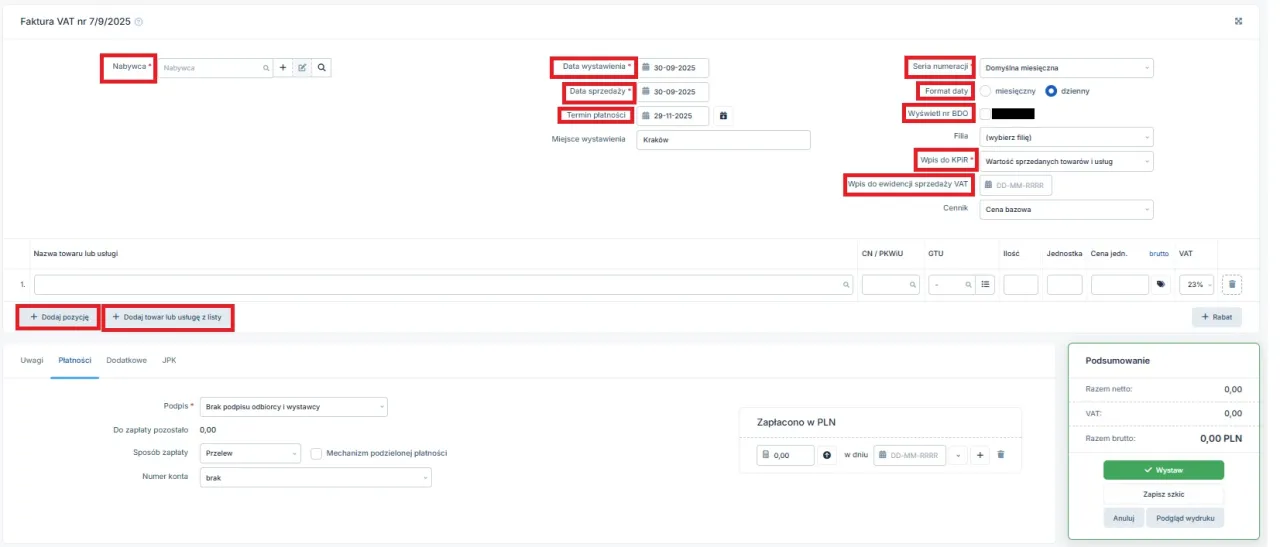This screenshot has height=547, width=1280.
Task: Open calendar icon for Data wystawienia
Action: (646, 68)
